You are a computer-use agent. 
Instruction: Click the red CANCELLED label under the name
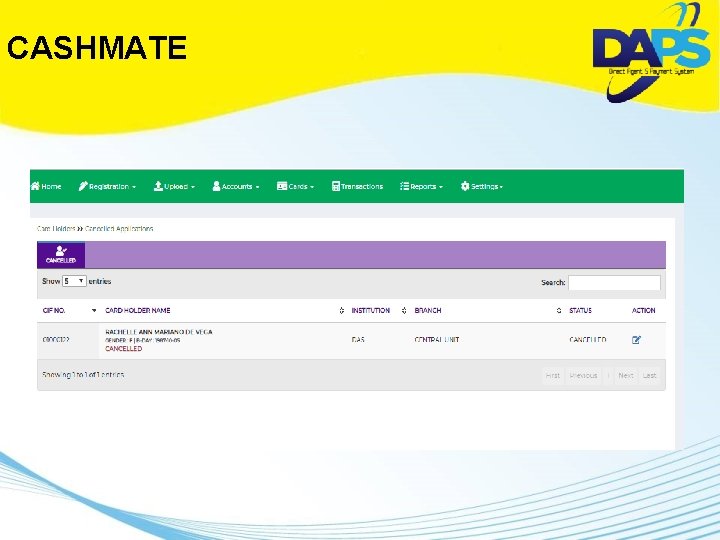pyautogui.click(x=124, y=349)
